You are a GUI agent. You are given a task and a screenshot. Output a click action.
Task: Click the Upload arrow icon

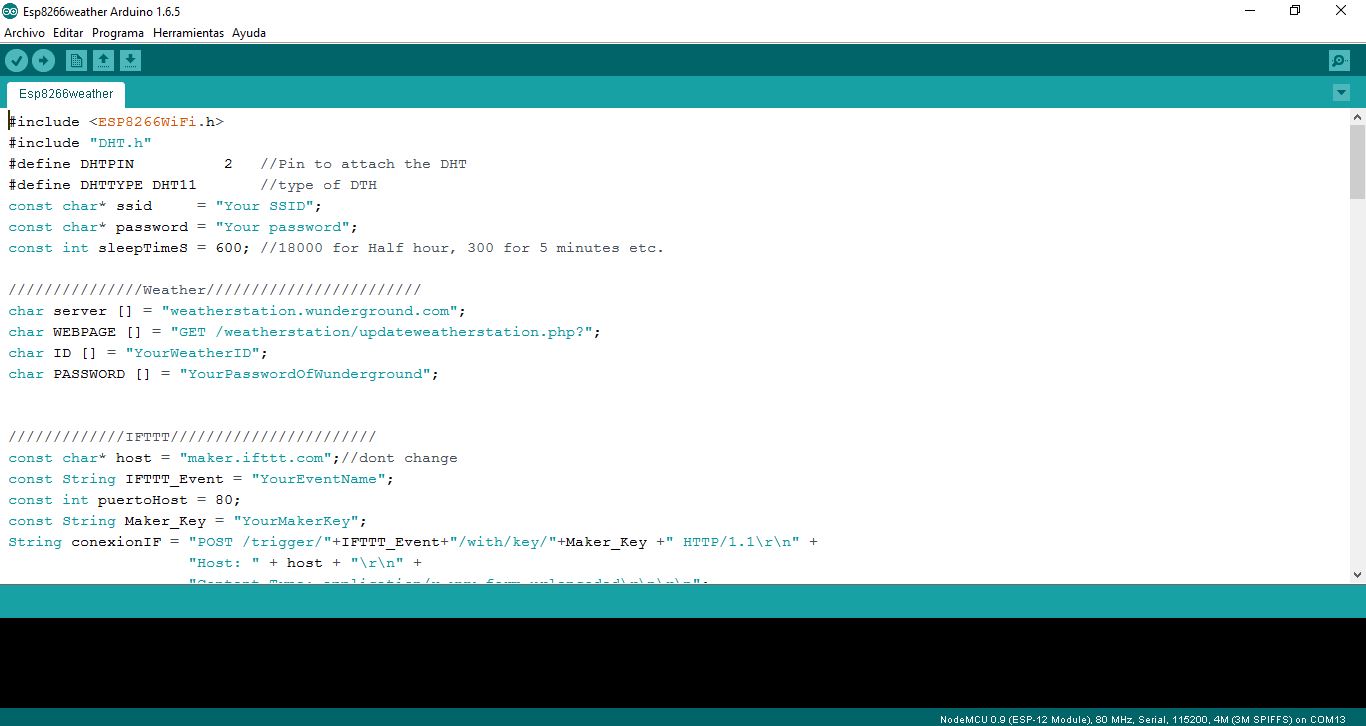point(43,61)
